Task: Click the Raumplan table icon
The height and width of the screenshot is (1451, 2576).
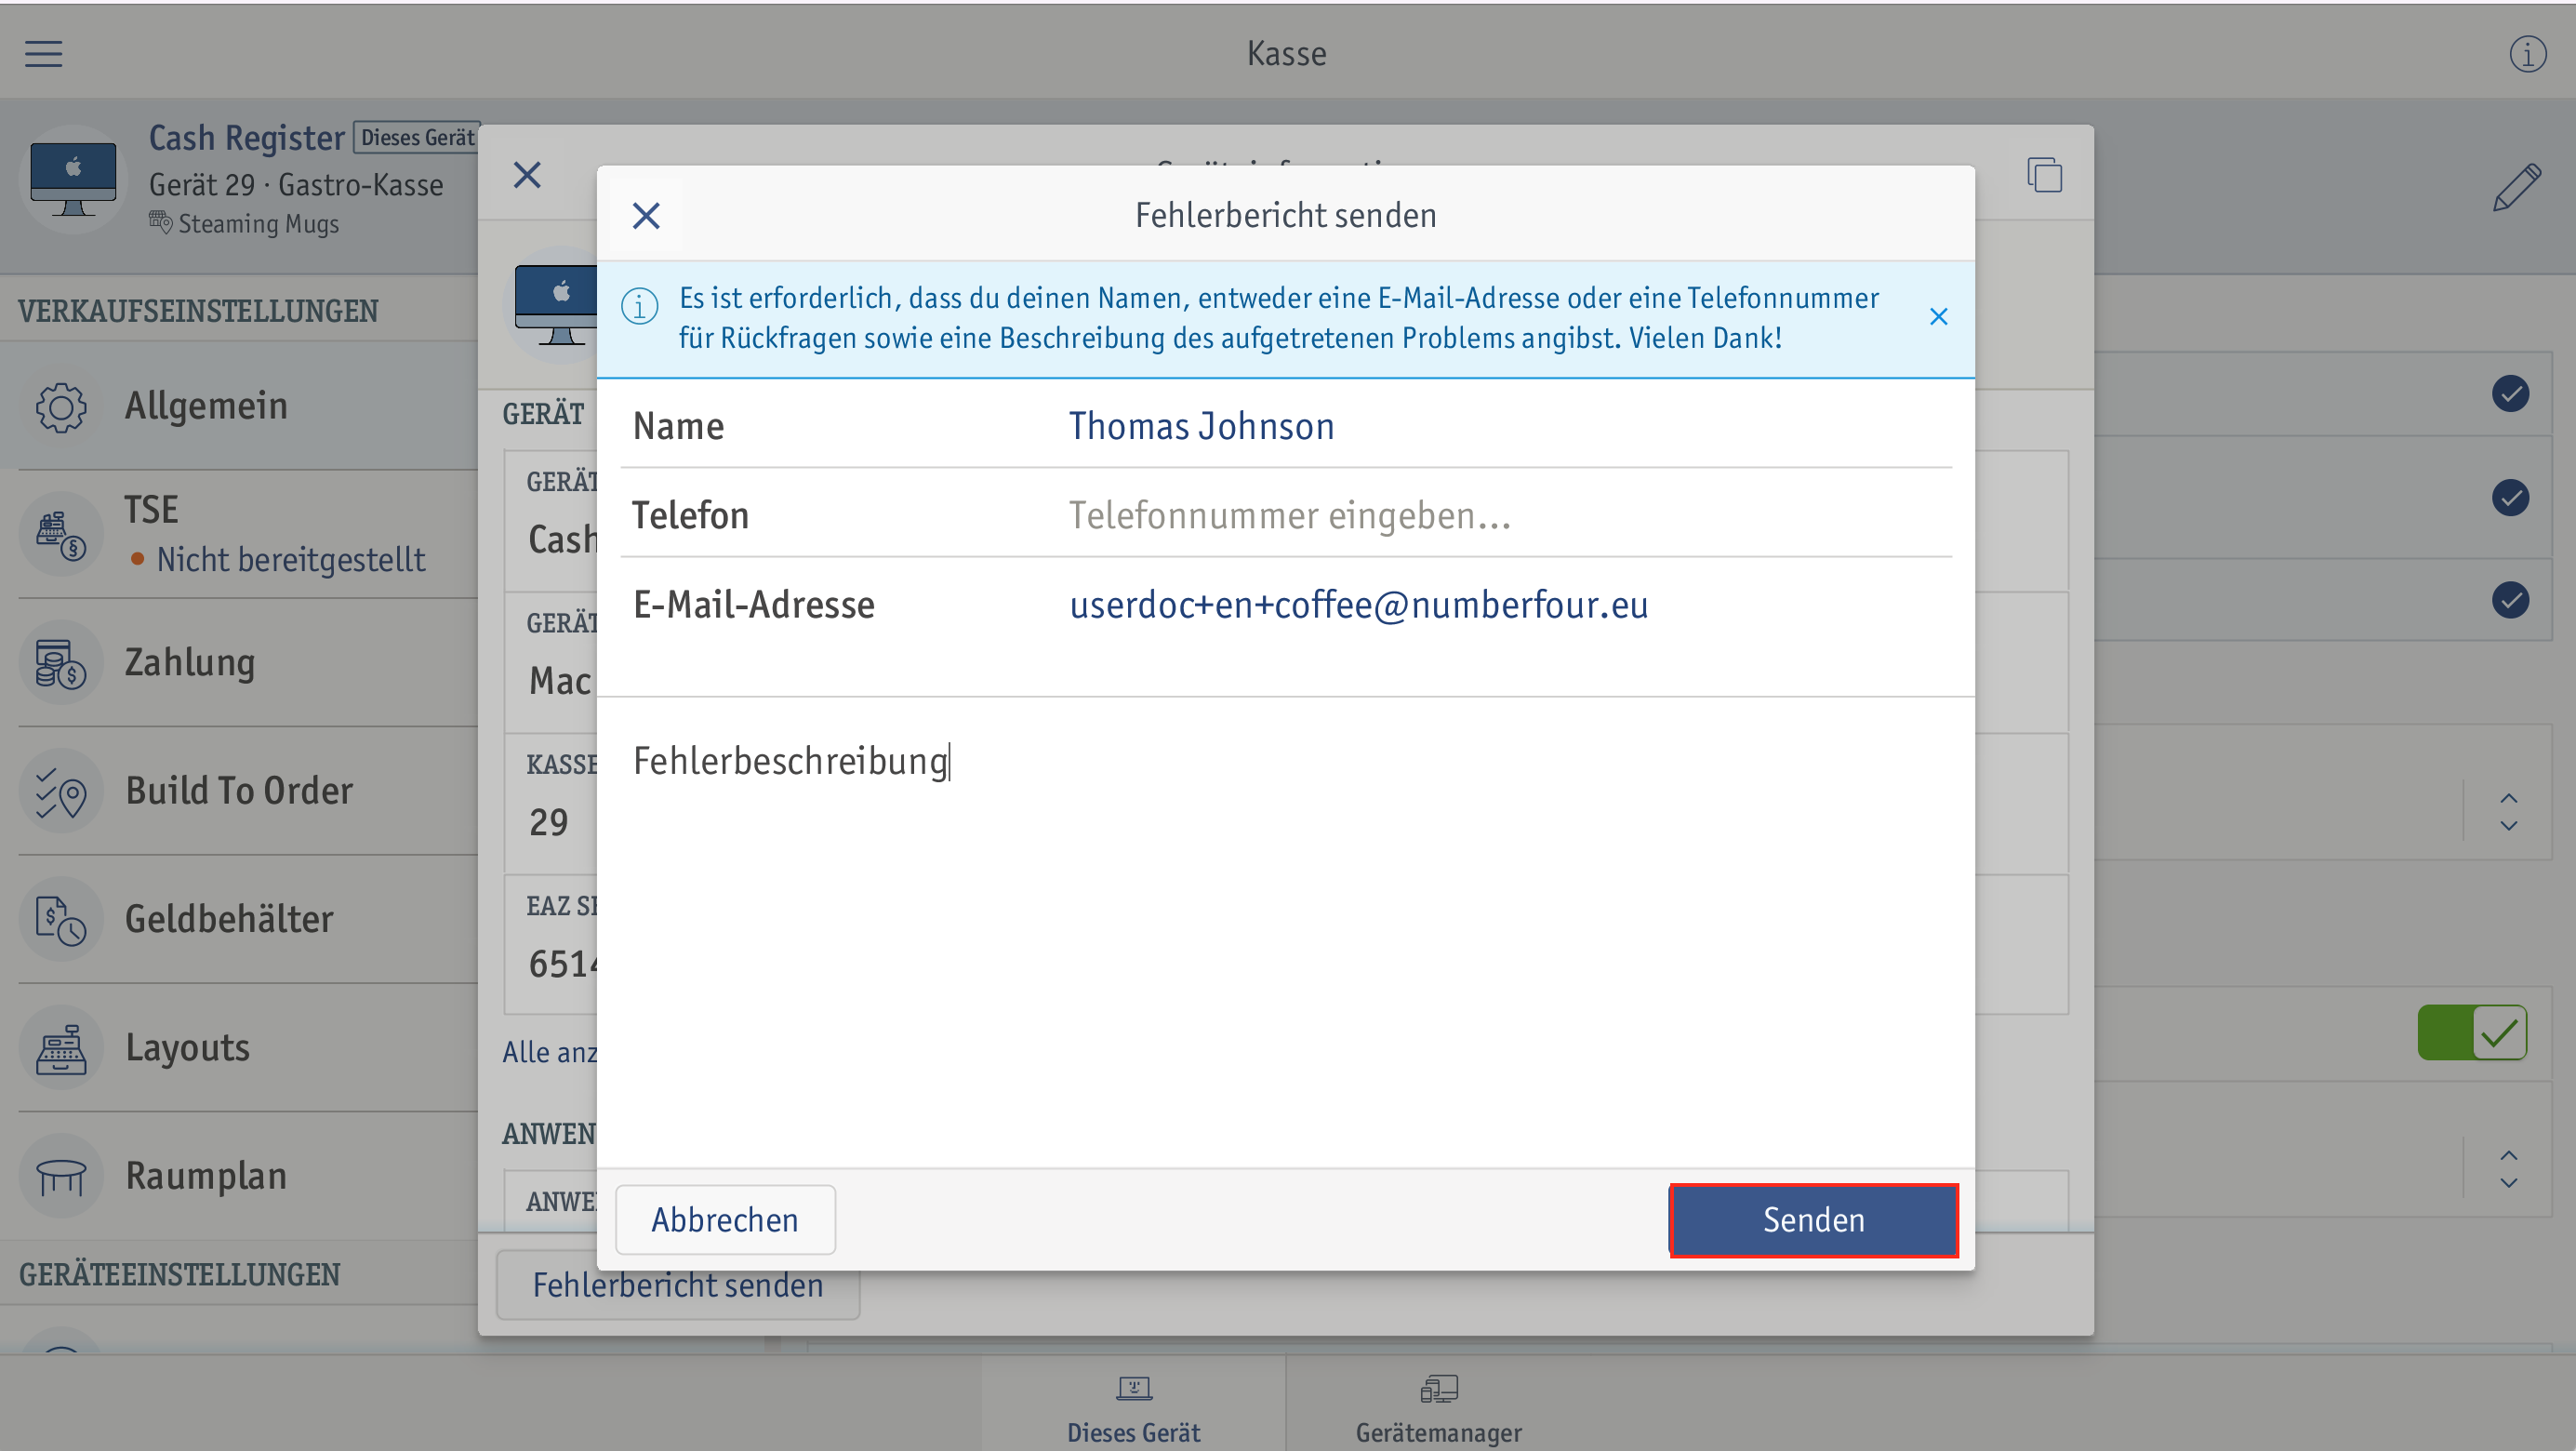Action: (x=61, y=1175)
